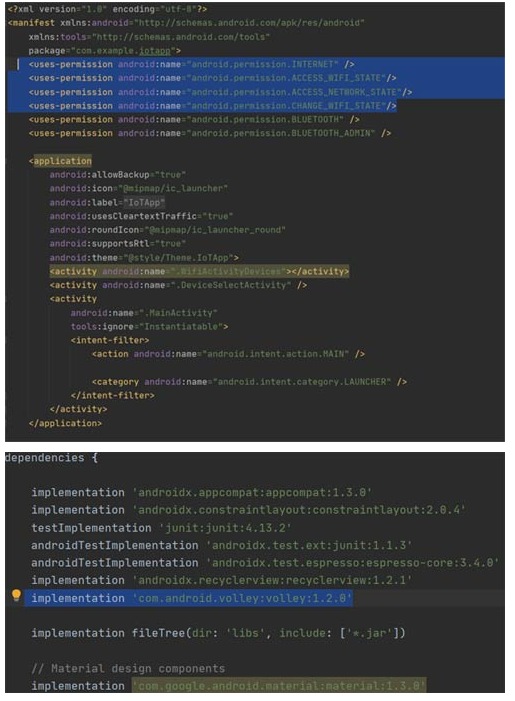515x701 pixels.
Task: Click the dependencies opening brace line
Action: tap(51, 458)
